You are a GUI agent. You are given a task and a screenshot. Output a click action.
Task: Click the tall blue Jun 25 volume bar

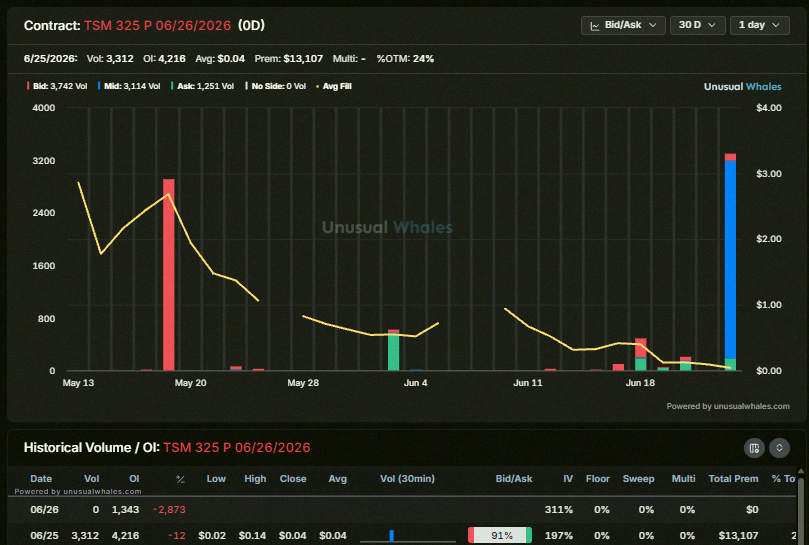click(x=730, y=259)
